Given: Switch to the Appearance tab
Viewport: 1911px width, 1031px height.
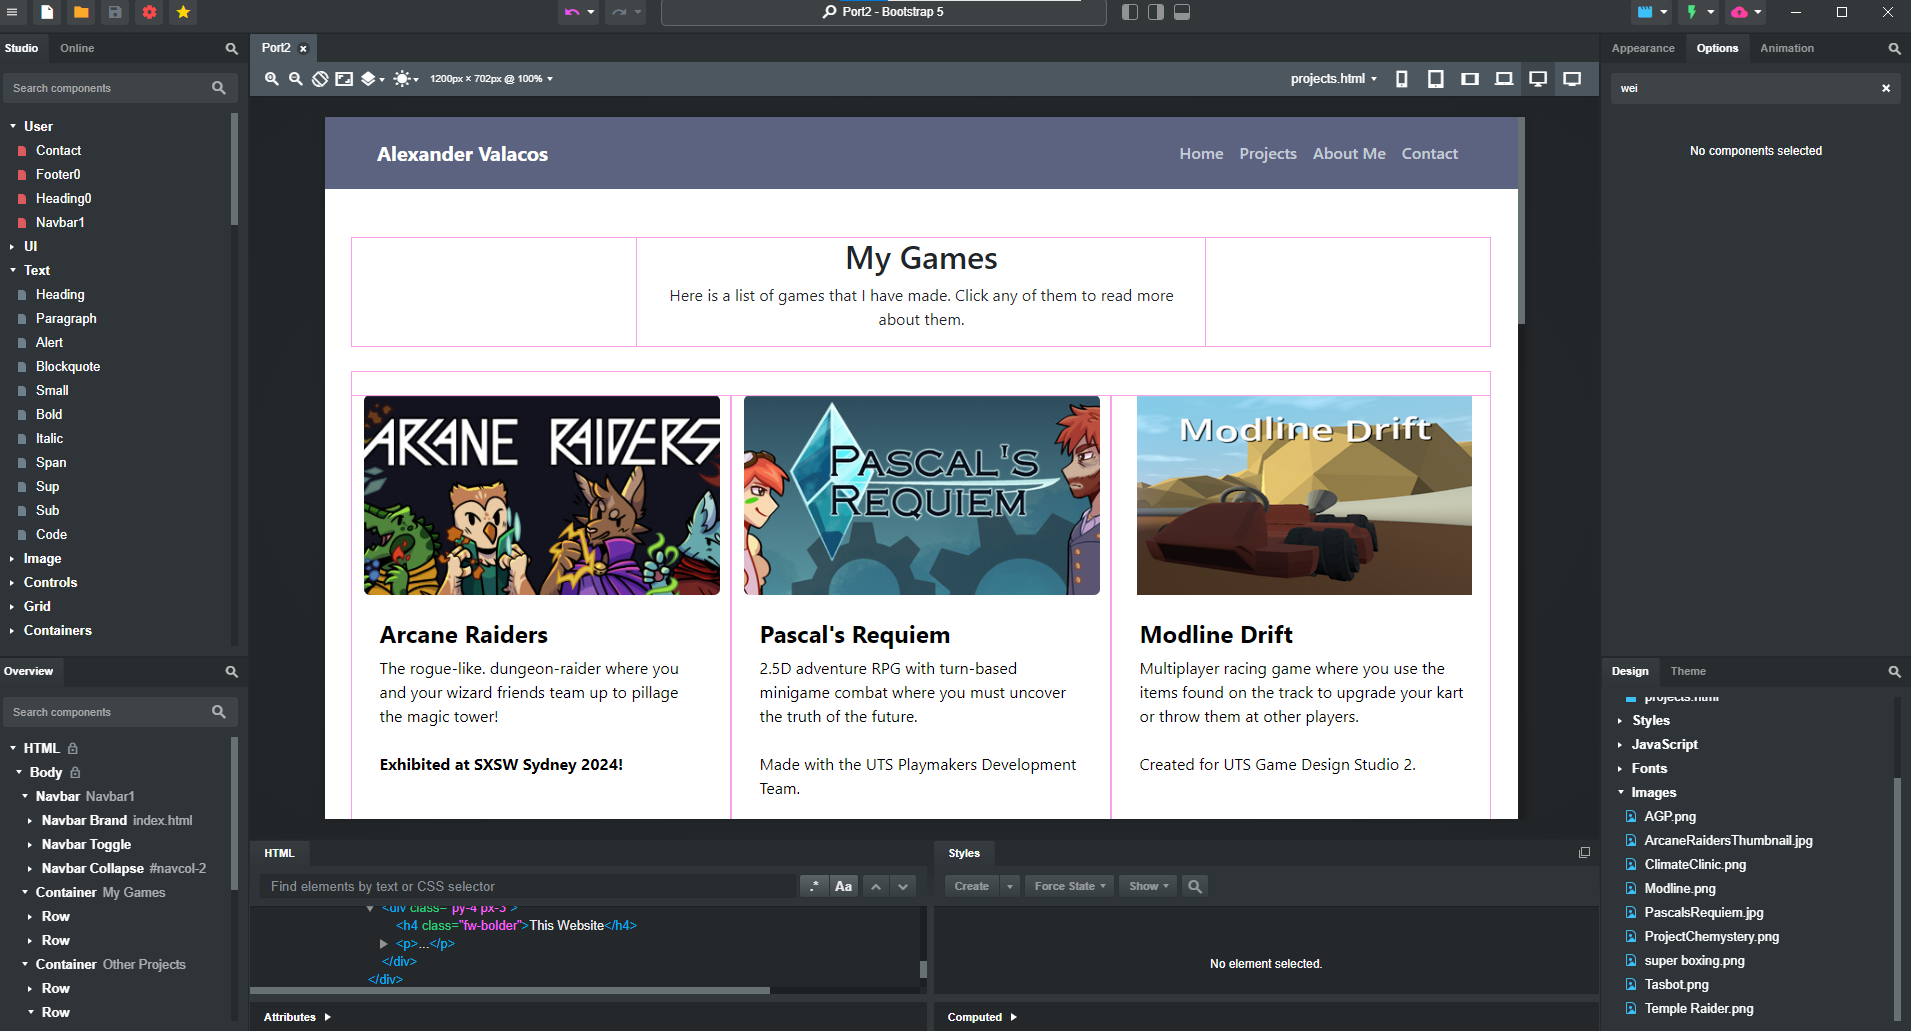Looking at the screenshot, I should click(1643, 48).
